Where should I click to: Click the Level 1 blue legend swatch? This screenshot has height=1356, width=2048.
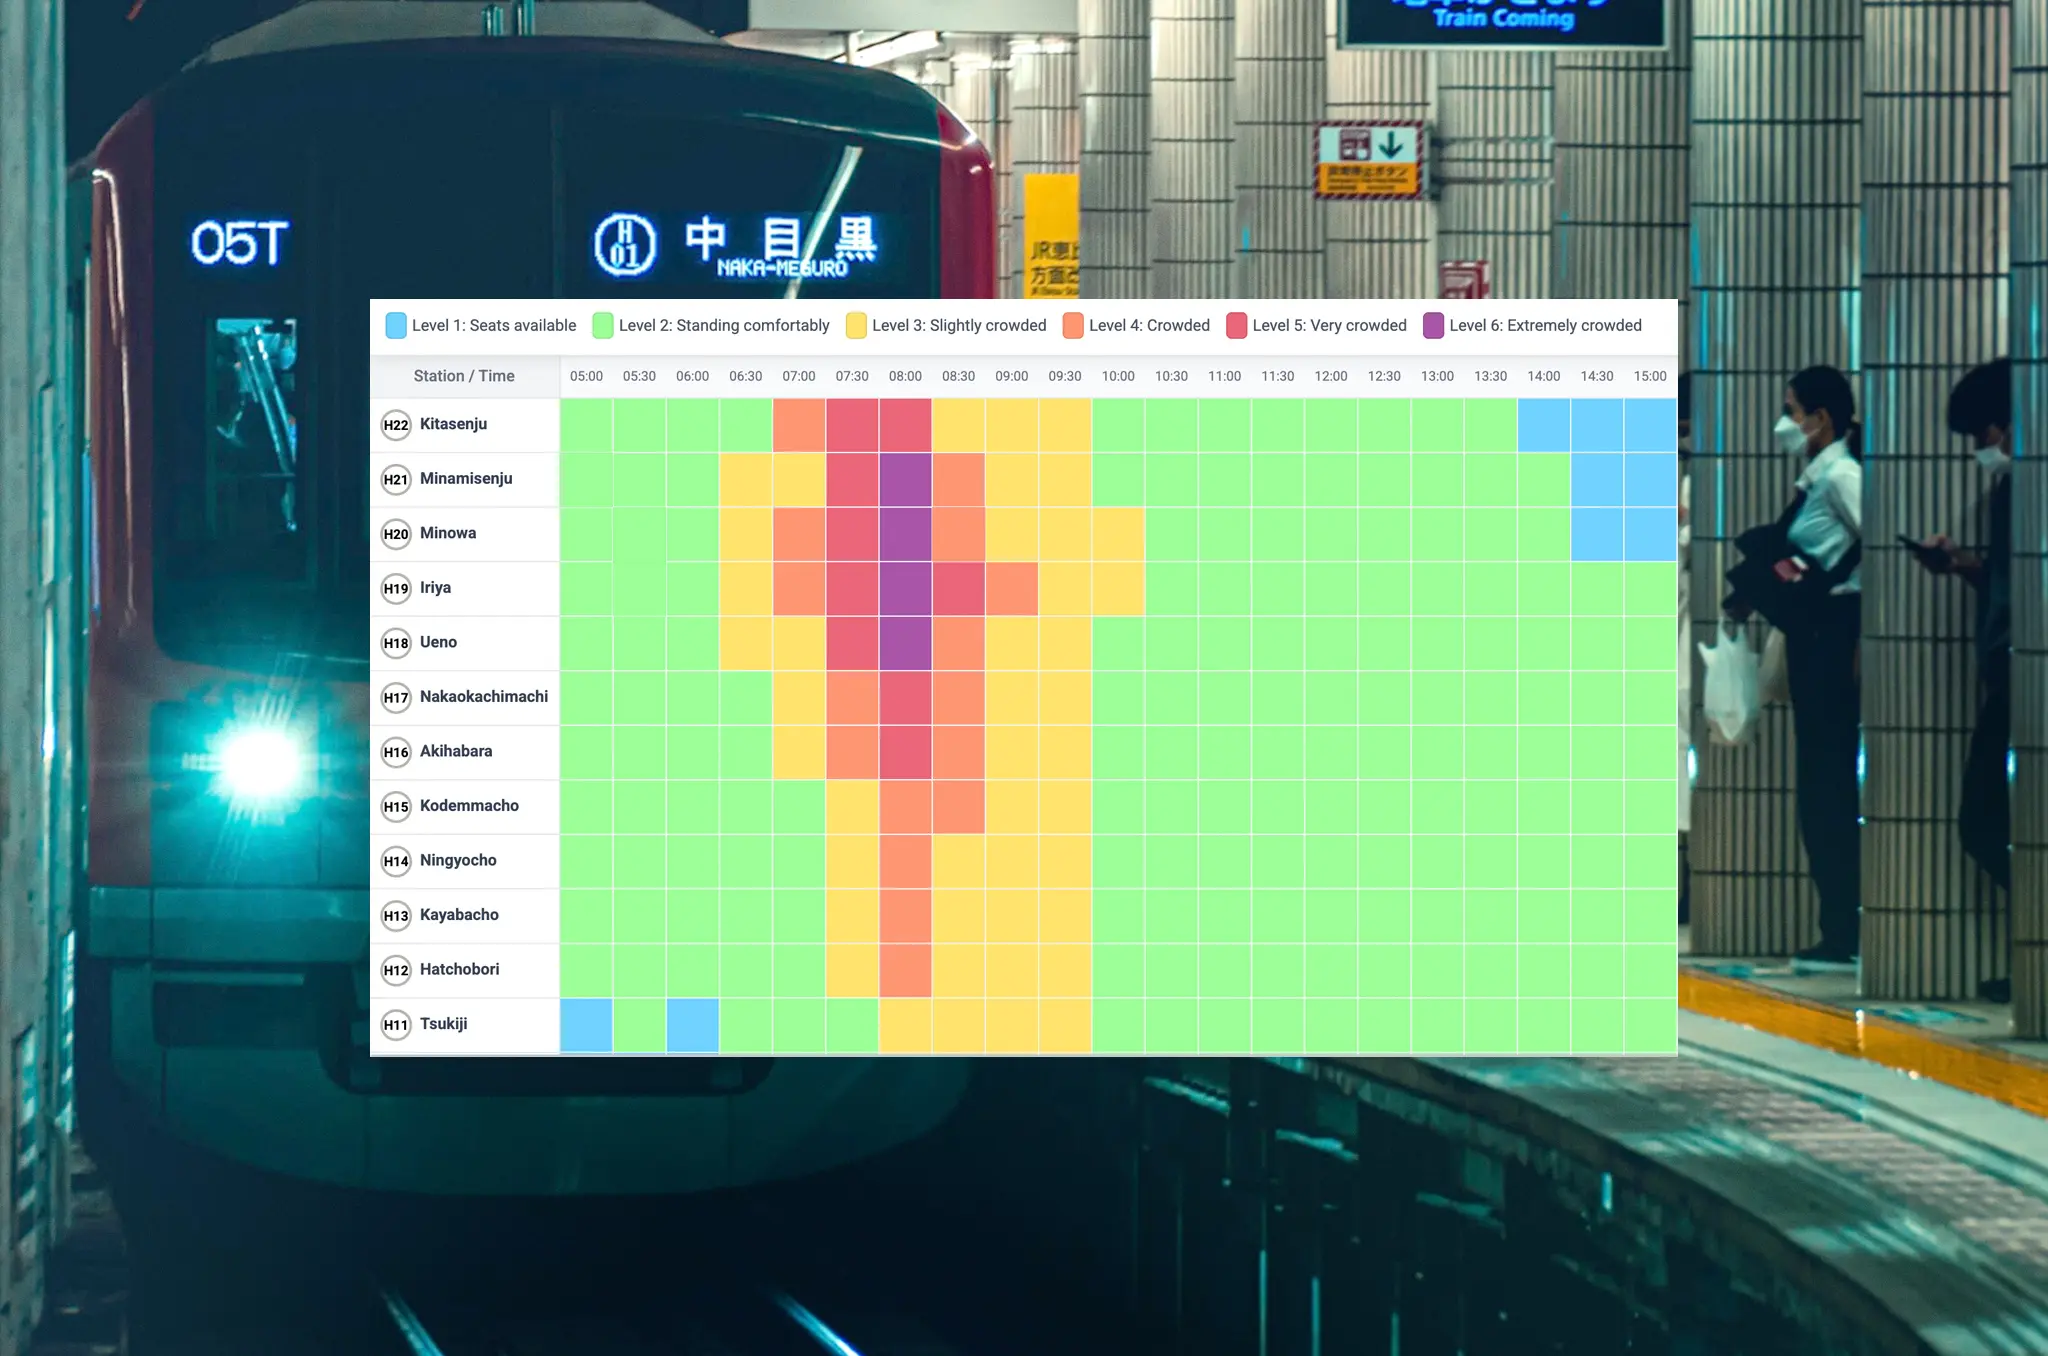[396, 325]
